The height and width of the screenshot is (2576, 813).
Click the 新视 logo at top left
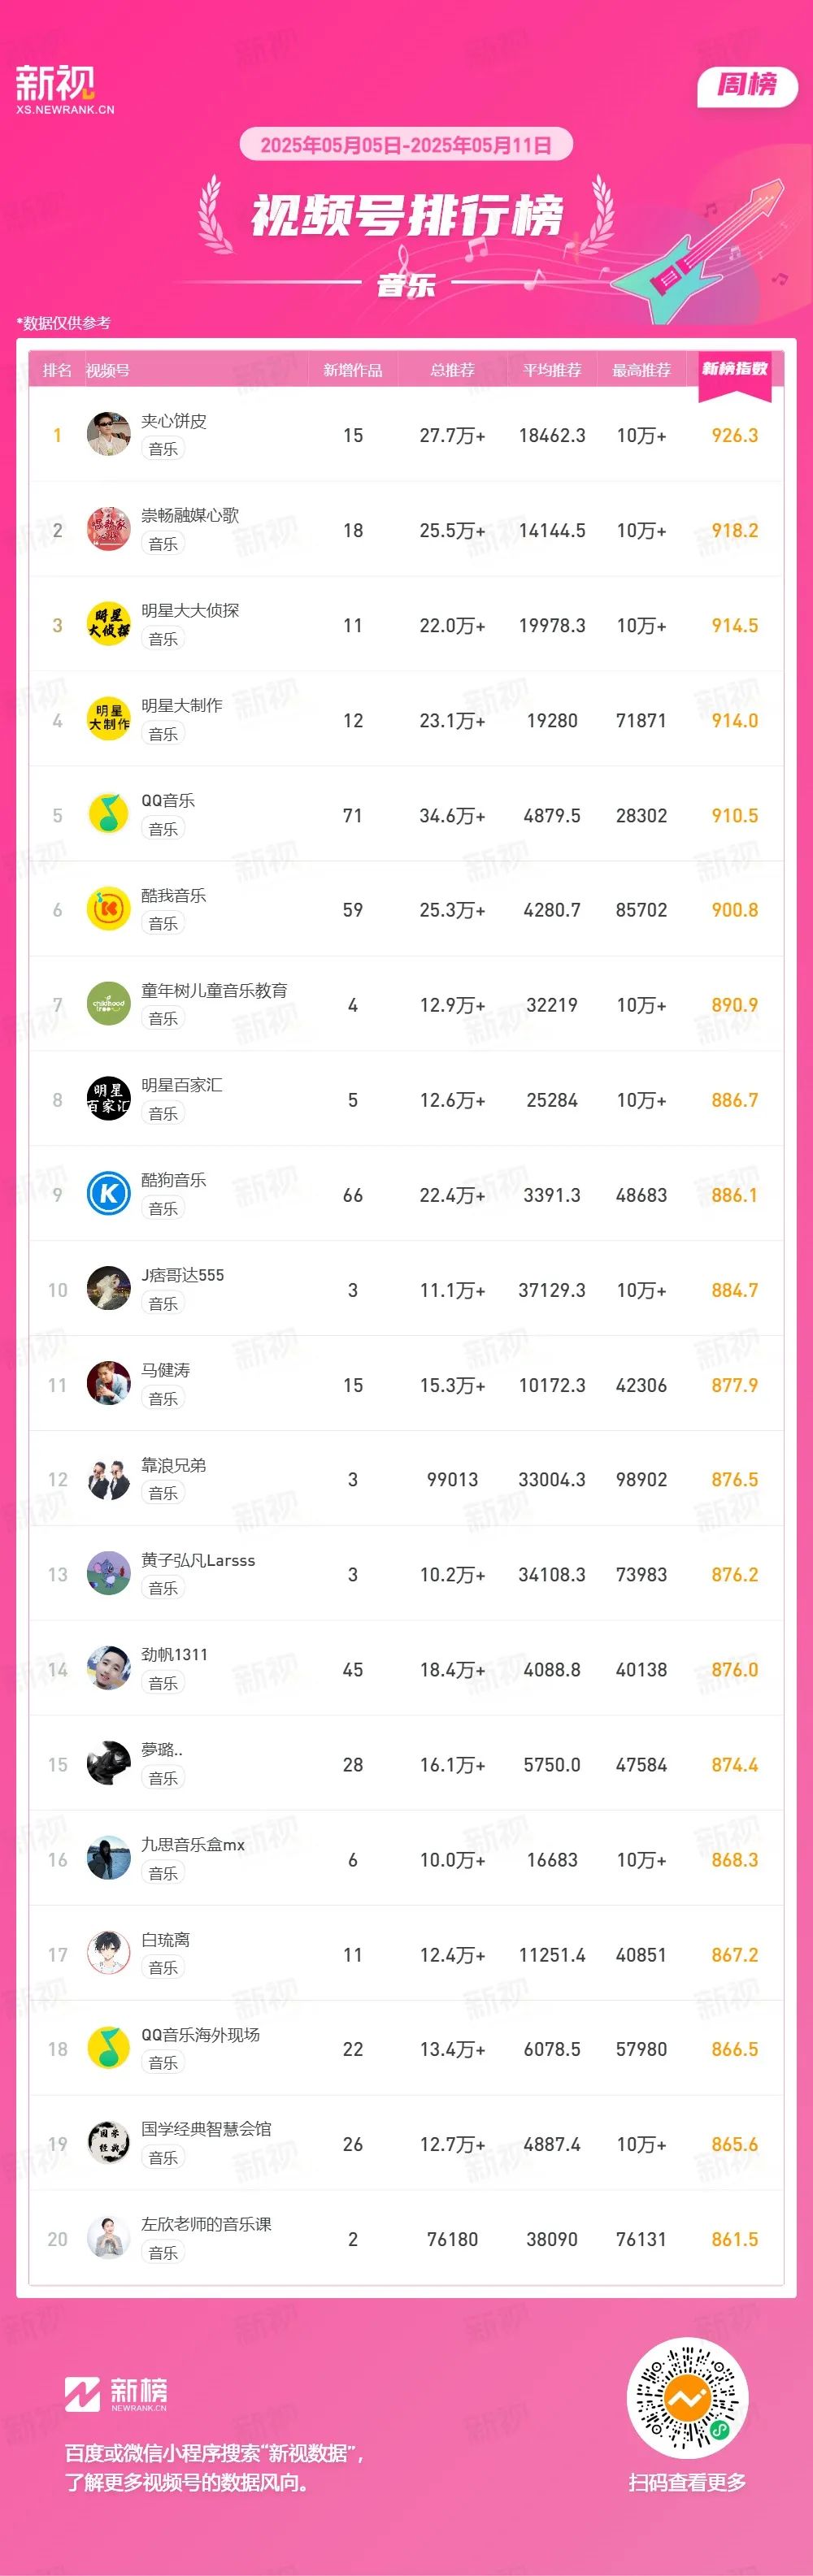(x=65, y=90)
